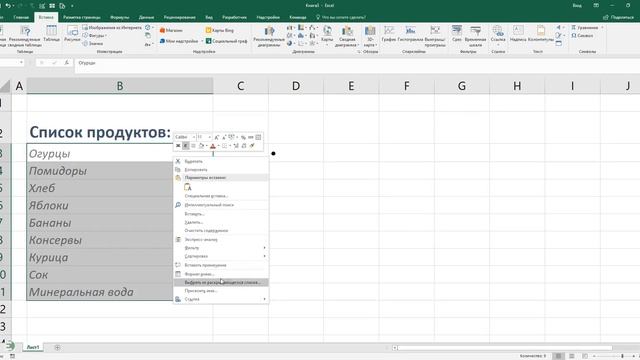The height and width of the screenshot is (360, 640).
Task: Insert a Выигрыш/проигрыш sparkline
Action: pos(435,36)
